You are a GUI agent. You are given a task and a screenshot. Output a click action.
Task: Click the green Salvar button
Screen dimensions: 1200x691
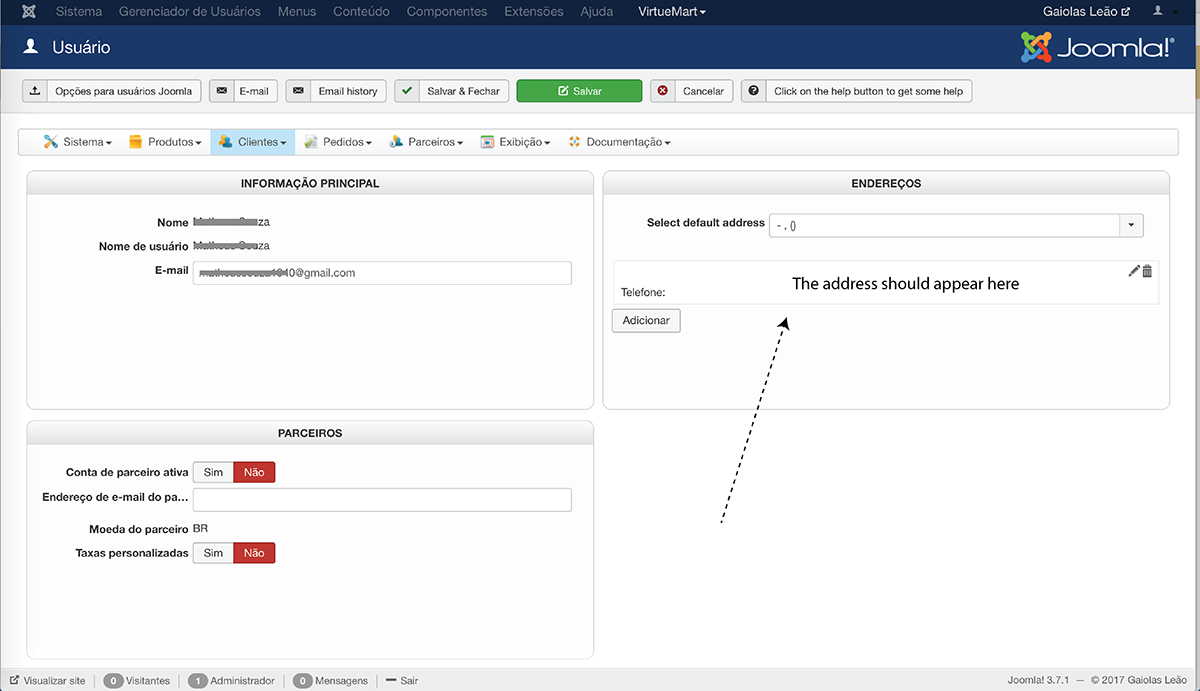click(579, 91)
